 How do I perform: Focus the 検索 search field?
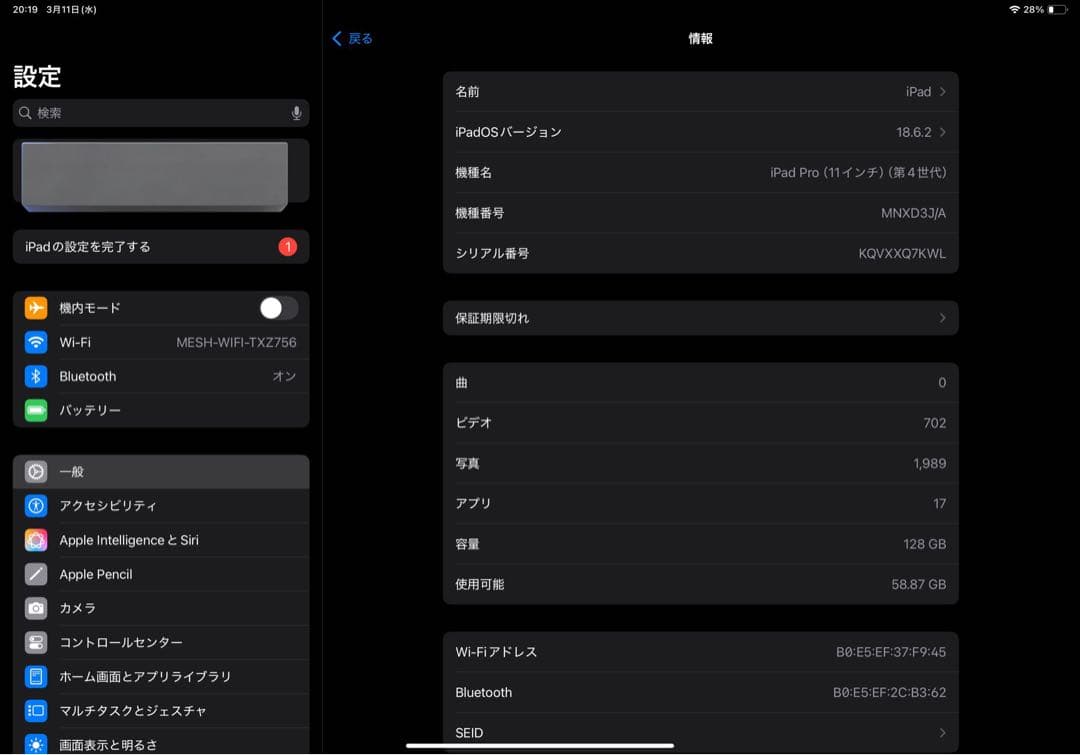[160, 113]
